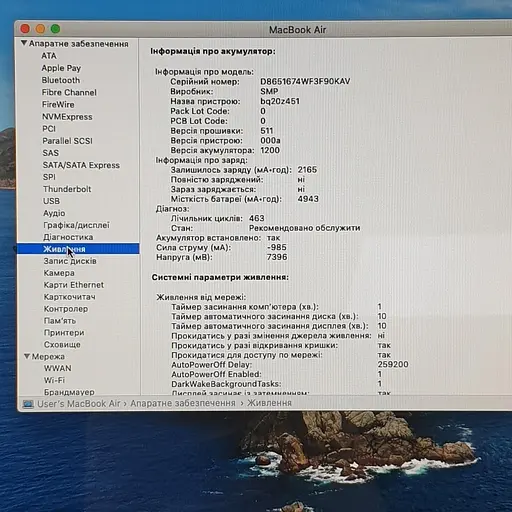
Task: Open the Thunderbolt hardware entry
Action: (x=67, y=189)
